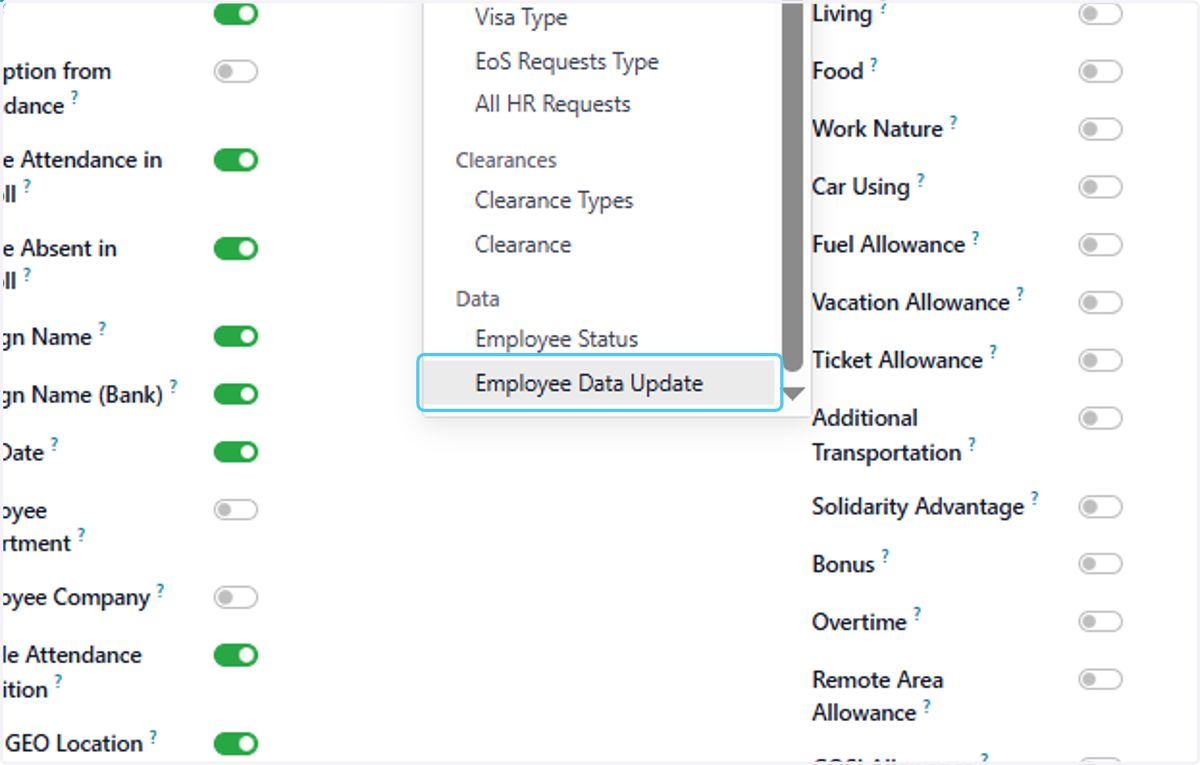Switch on the Fuel Allowance toggle
This screenshot has height=765, width=1200.
(1100, 245)
